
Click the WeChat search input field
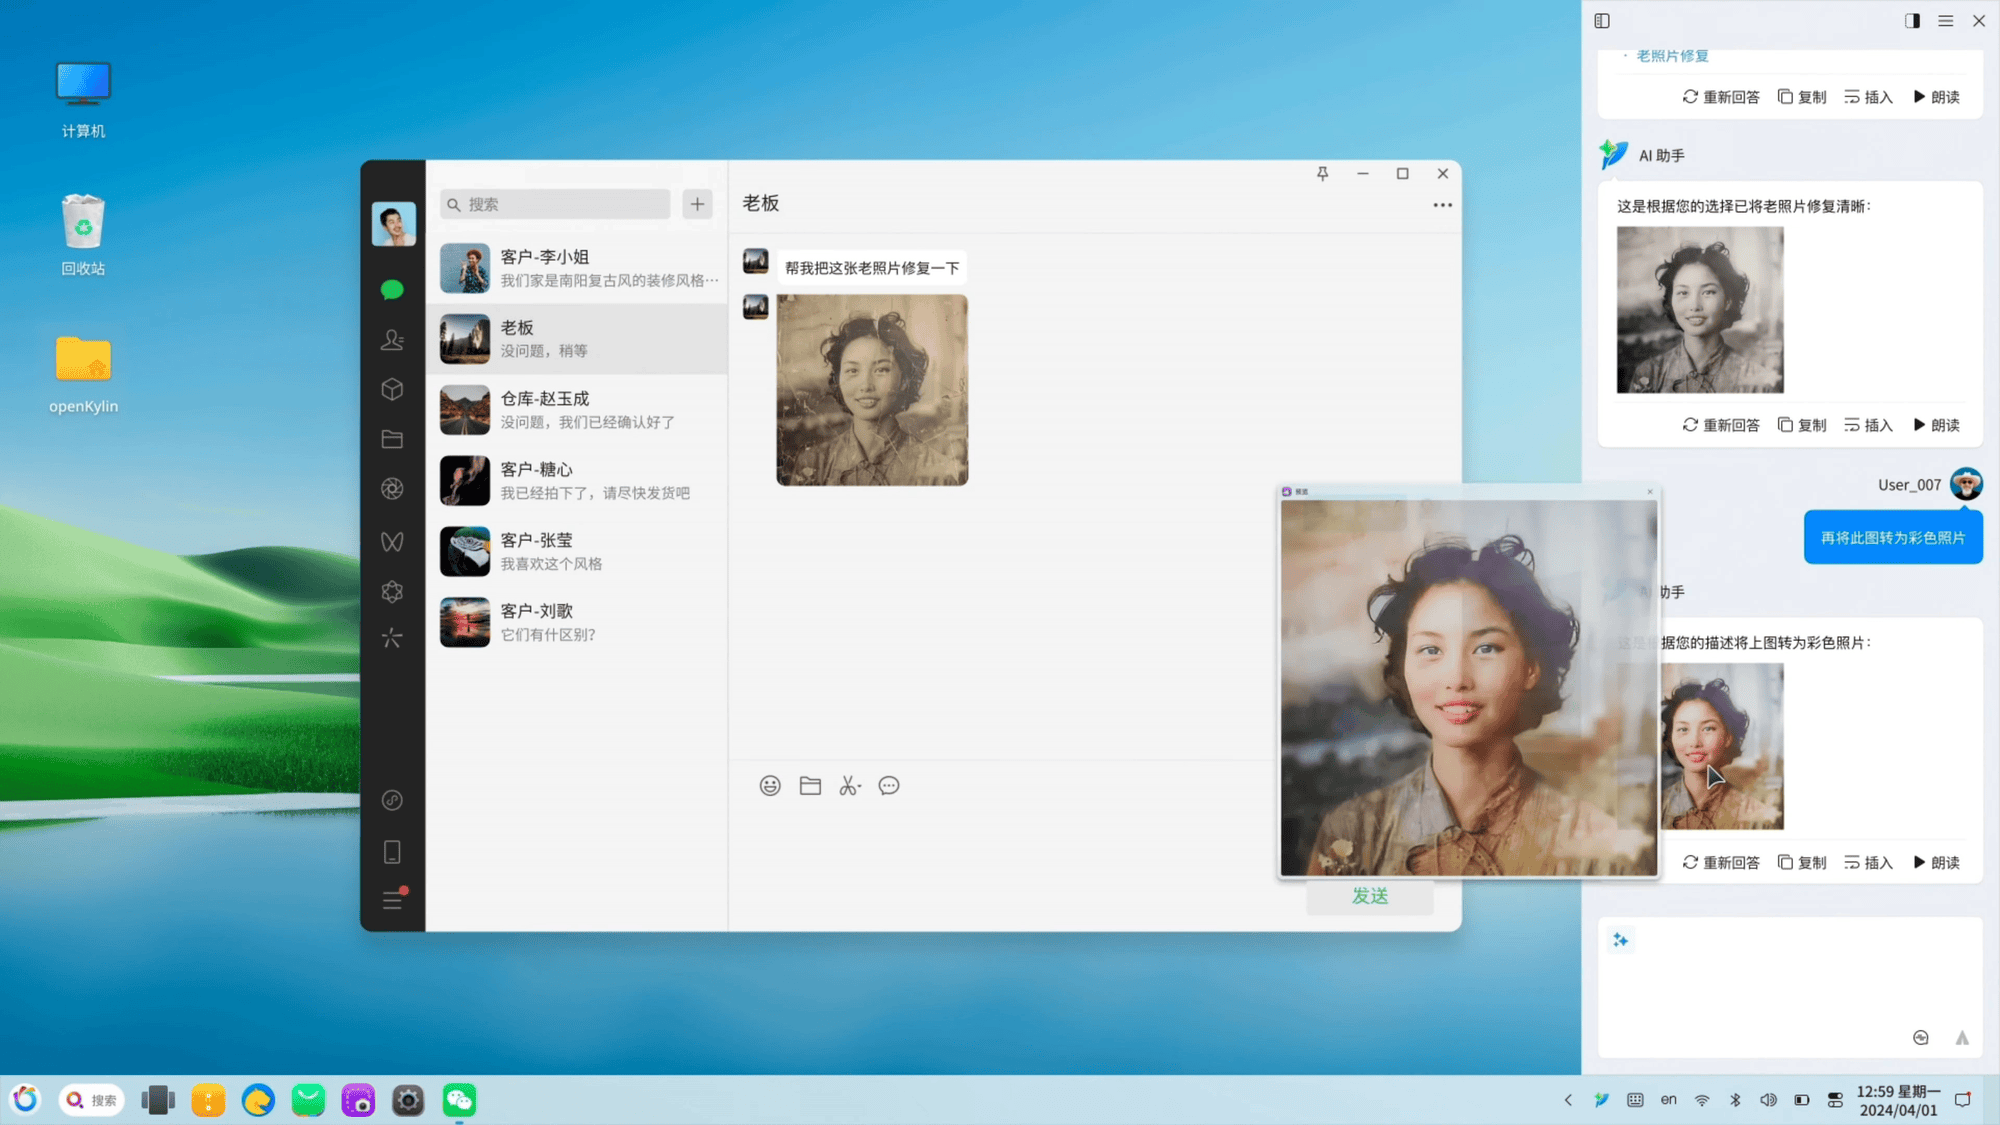point(555,204)
